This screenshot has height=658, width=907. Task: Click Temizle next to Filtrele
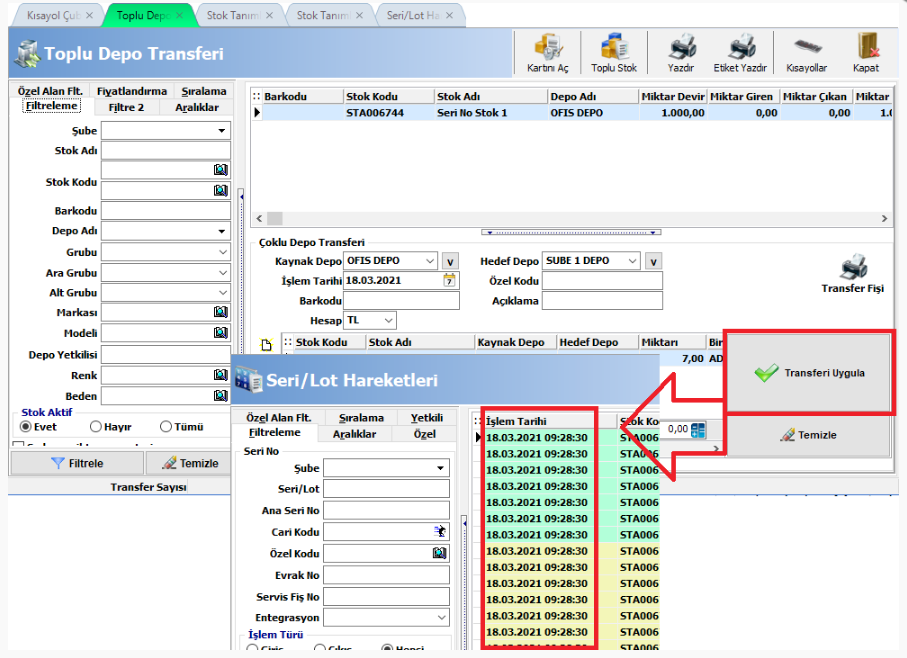189,463
